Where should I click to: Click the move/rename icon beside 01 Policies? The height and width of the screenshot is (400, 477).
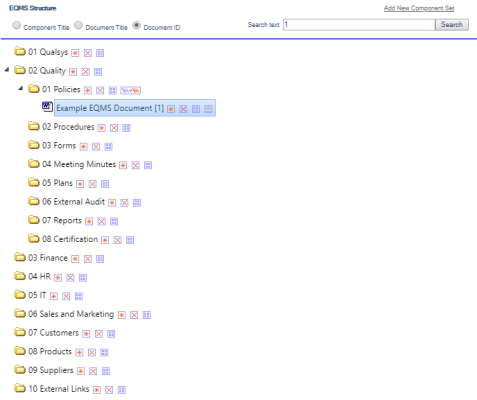(x=131, y=90)
